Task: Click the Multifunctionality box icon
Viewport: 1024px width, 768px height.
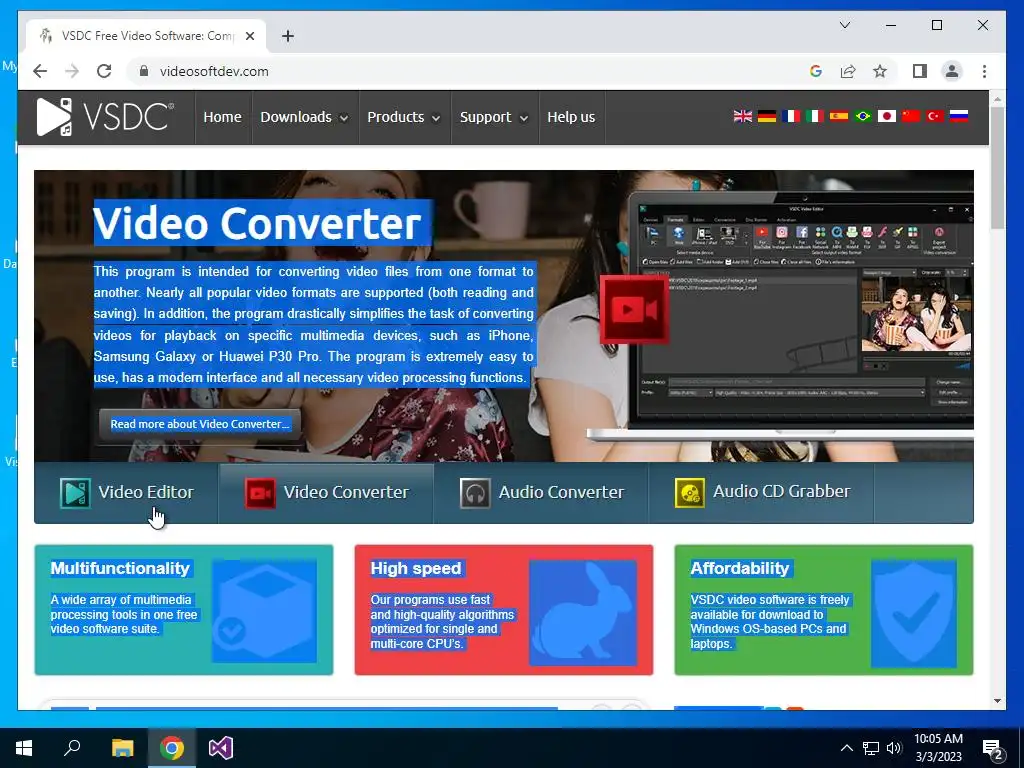Action: pyautogui.click(x=264, y=611)
